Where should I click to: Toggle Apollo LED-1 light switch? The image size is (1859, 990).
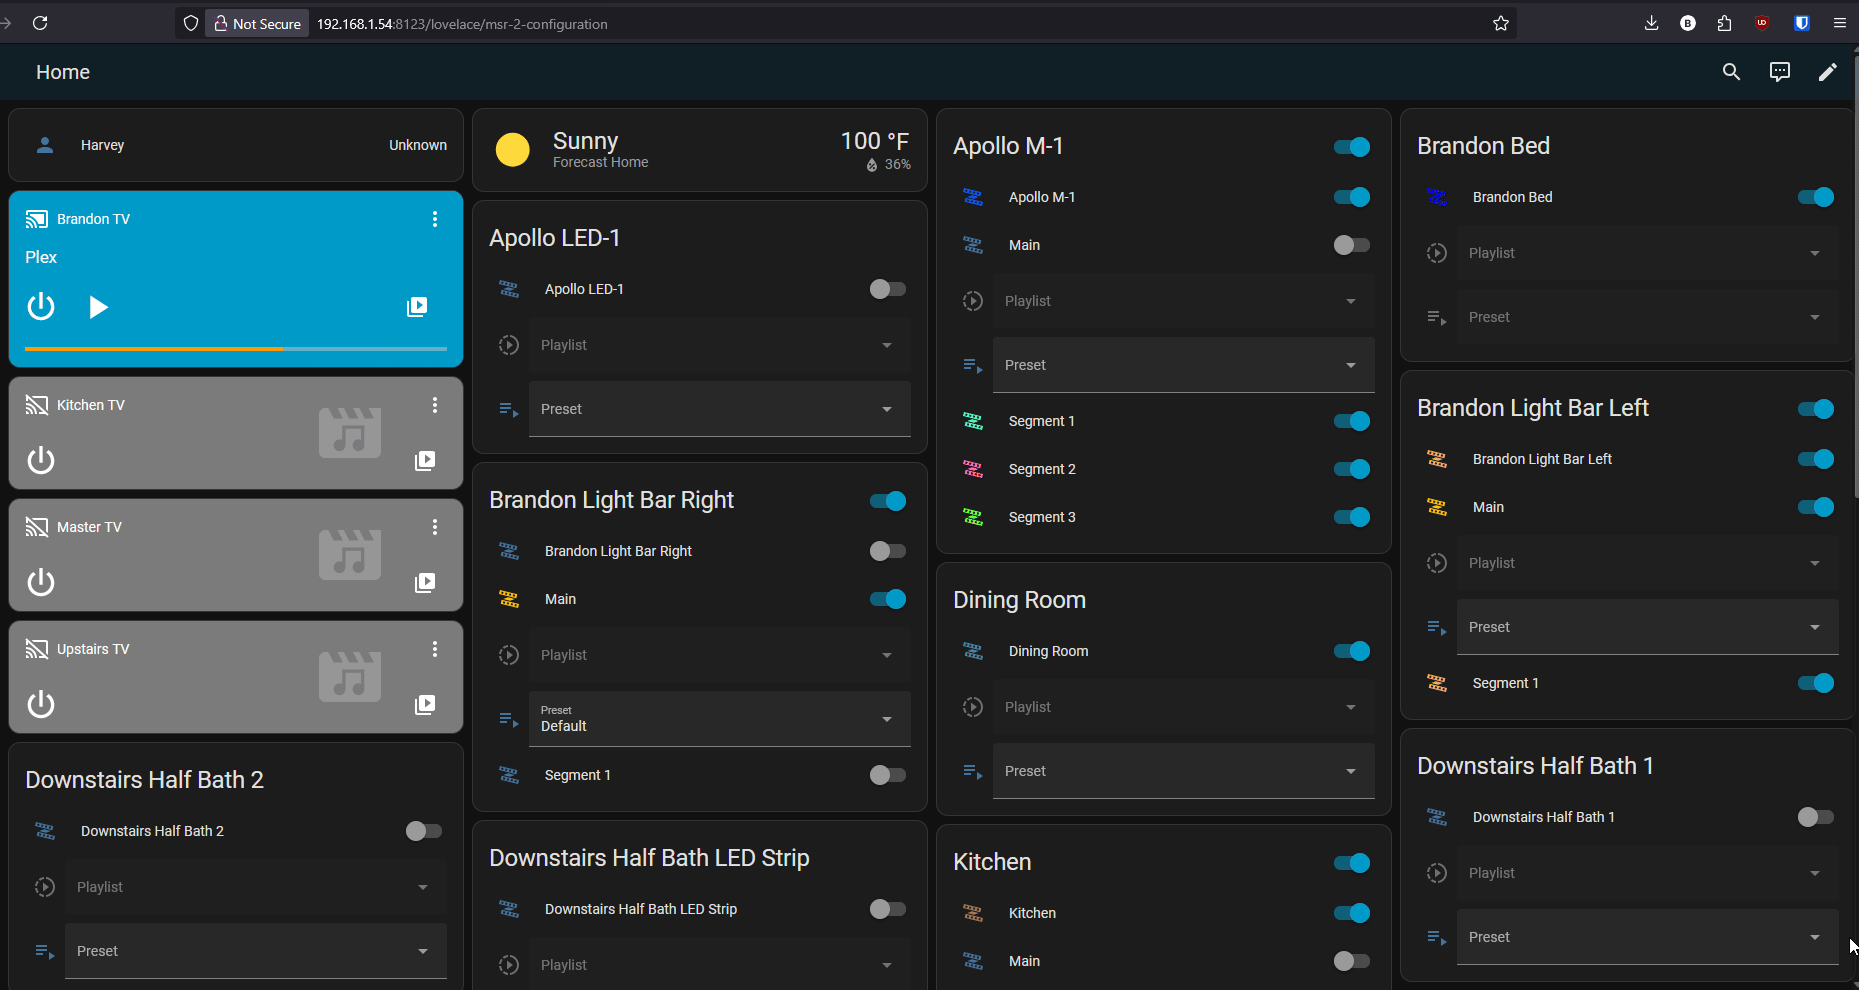887,289
